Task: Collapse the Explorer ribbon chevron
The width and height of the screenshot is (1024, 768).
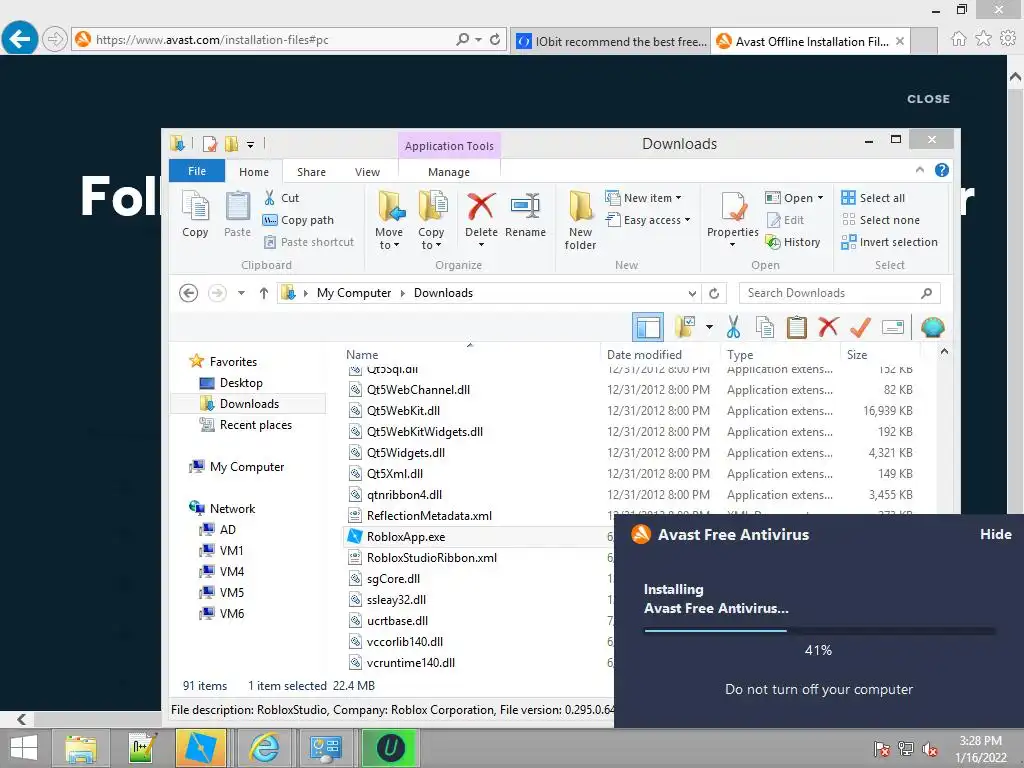Action: (920, 170)
